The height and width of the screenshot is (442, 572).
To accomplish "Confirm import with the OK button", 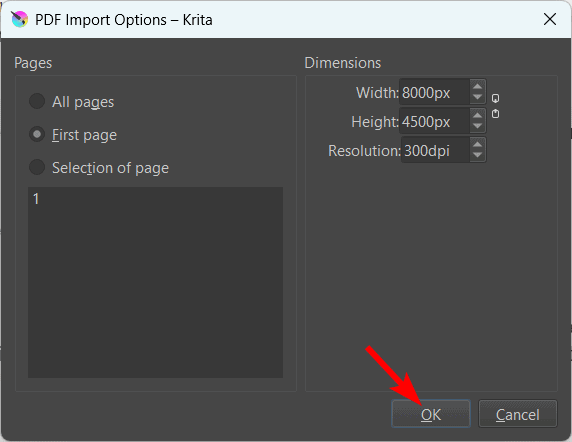I will 431,414.
